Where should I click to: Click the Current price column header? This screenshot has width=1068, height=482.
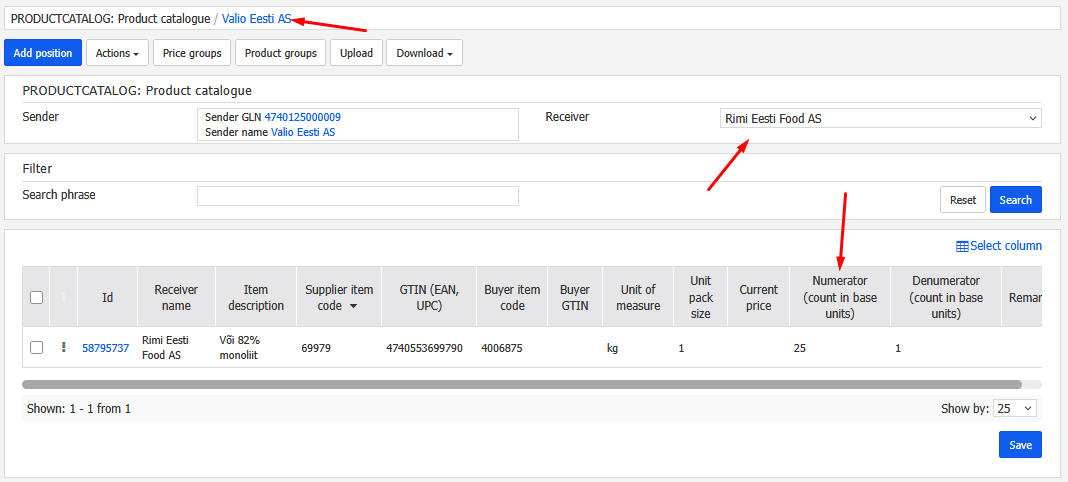pos(758,297)
